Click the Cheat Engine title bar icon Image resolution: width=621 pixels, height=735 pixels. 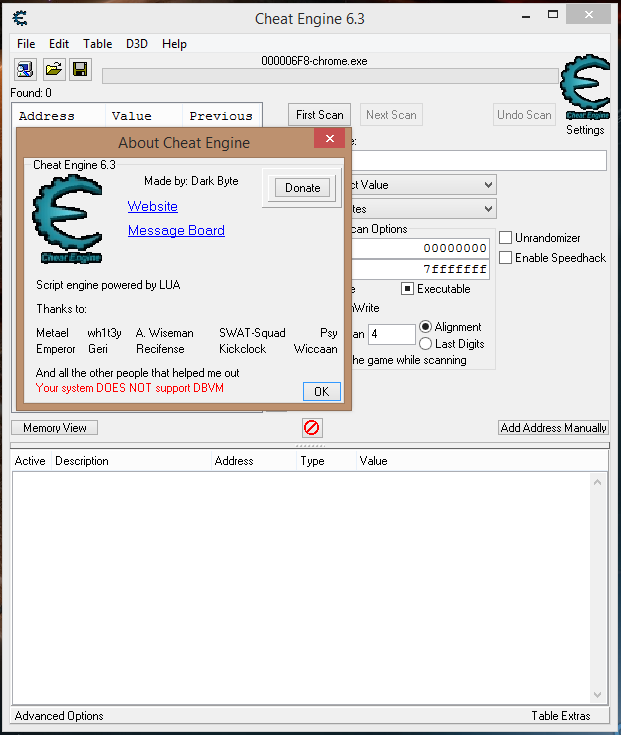(x=20, y=18)
